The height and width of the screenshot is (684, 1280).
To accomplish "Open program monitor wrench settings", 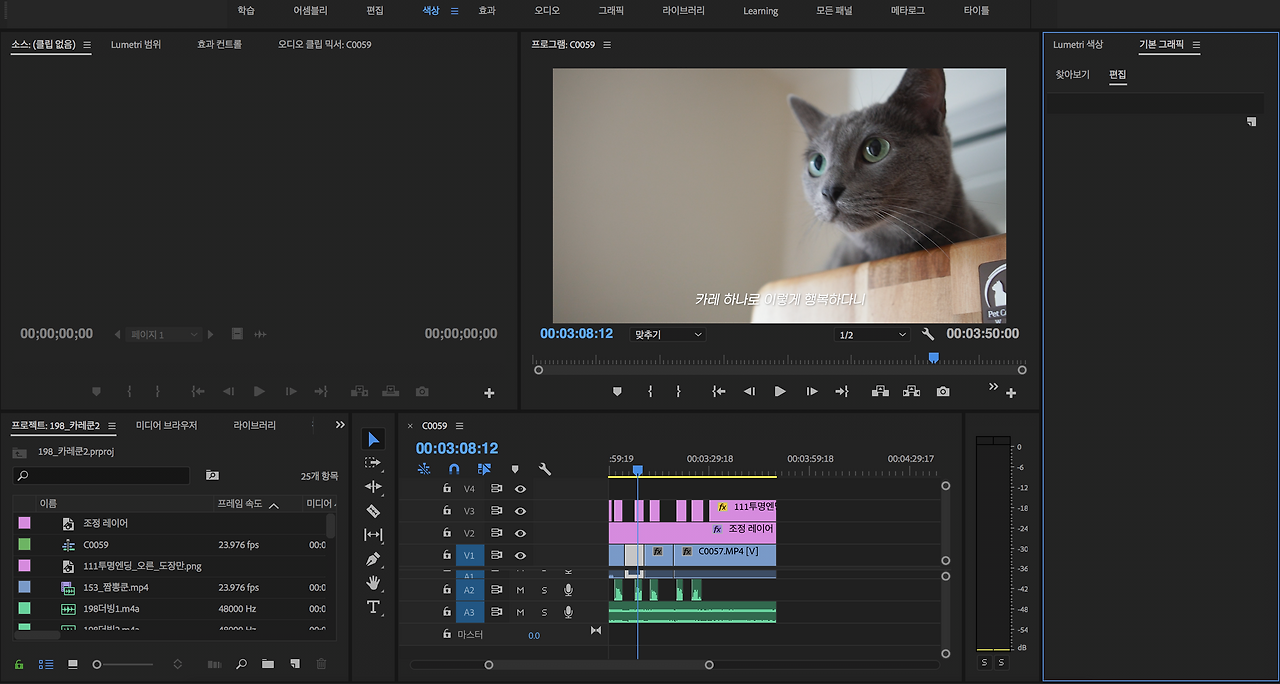I will (x=927, y=334).
